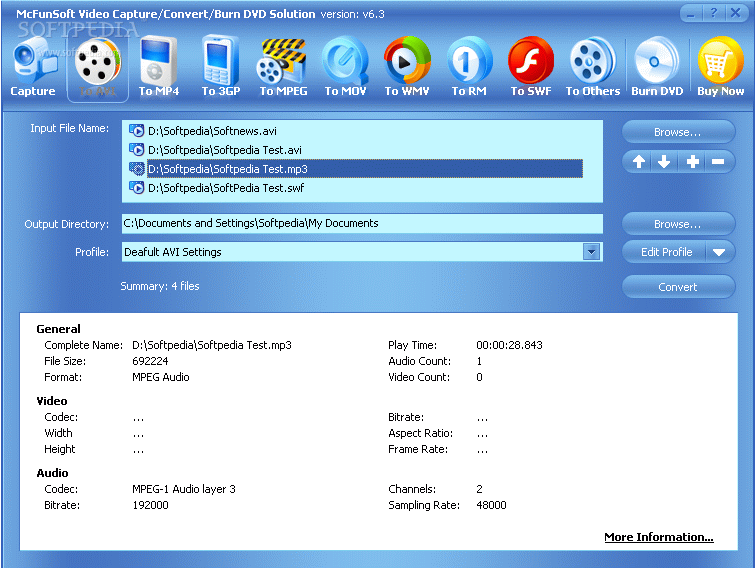Viewport: 755px width, 568px height.
Task: Click the Summary: 4 files text
Action: [160, 286]
